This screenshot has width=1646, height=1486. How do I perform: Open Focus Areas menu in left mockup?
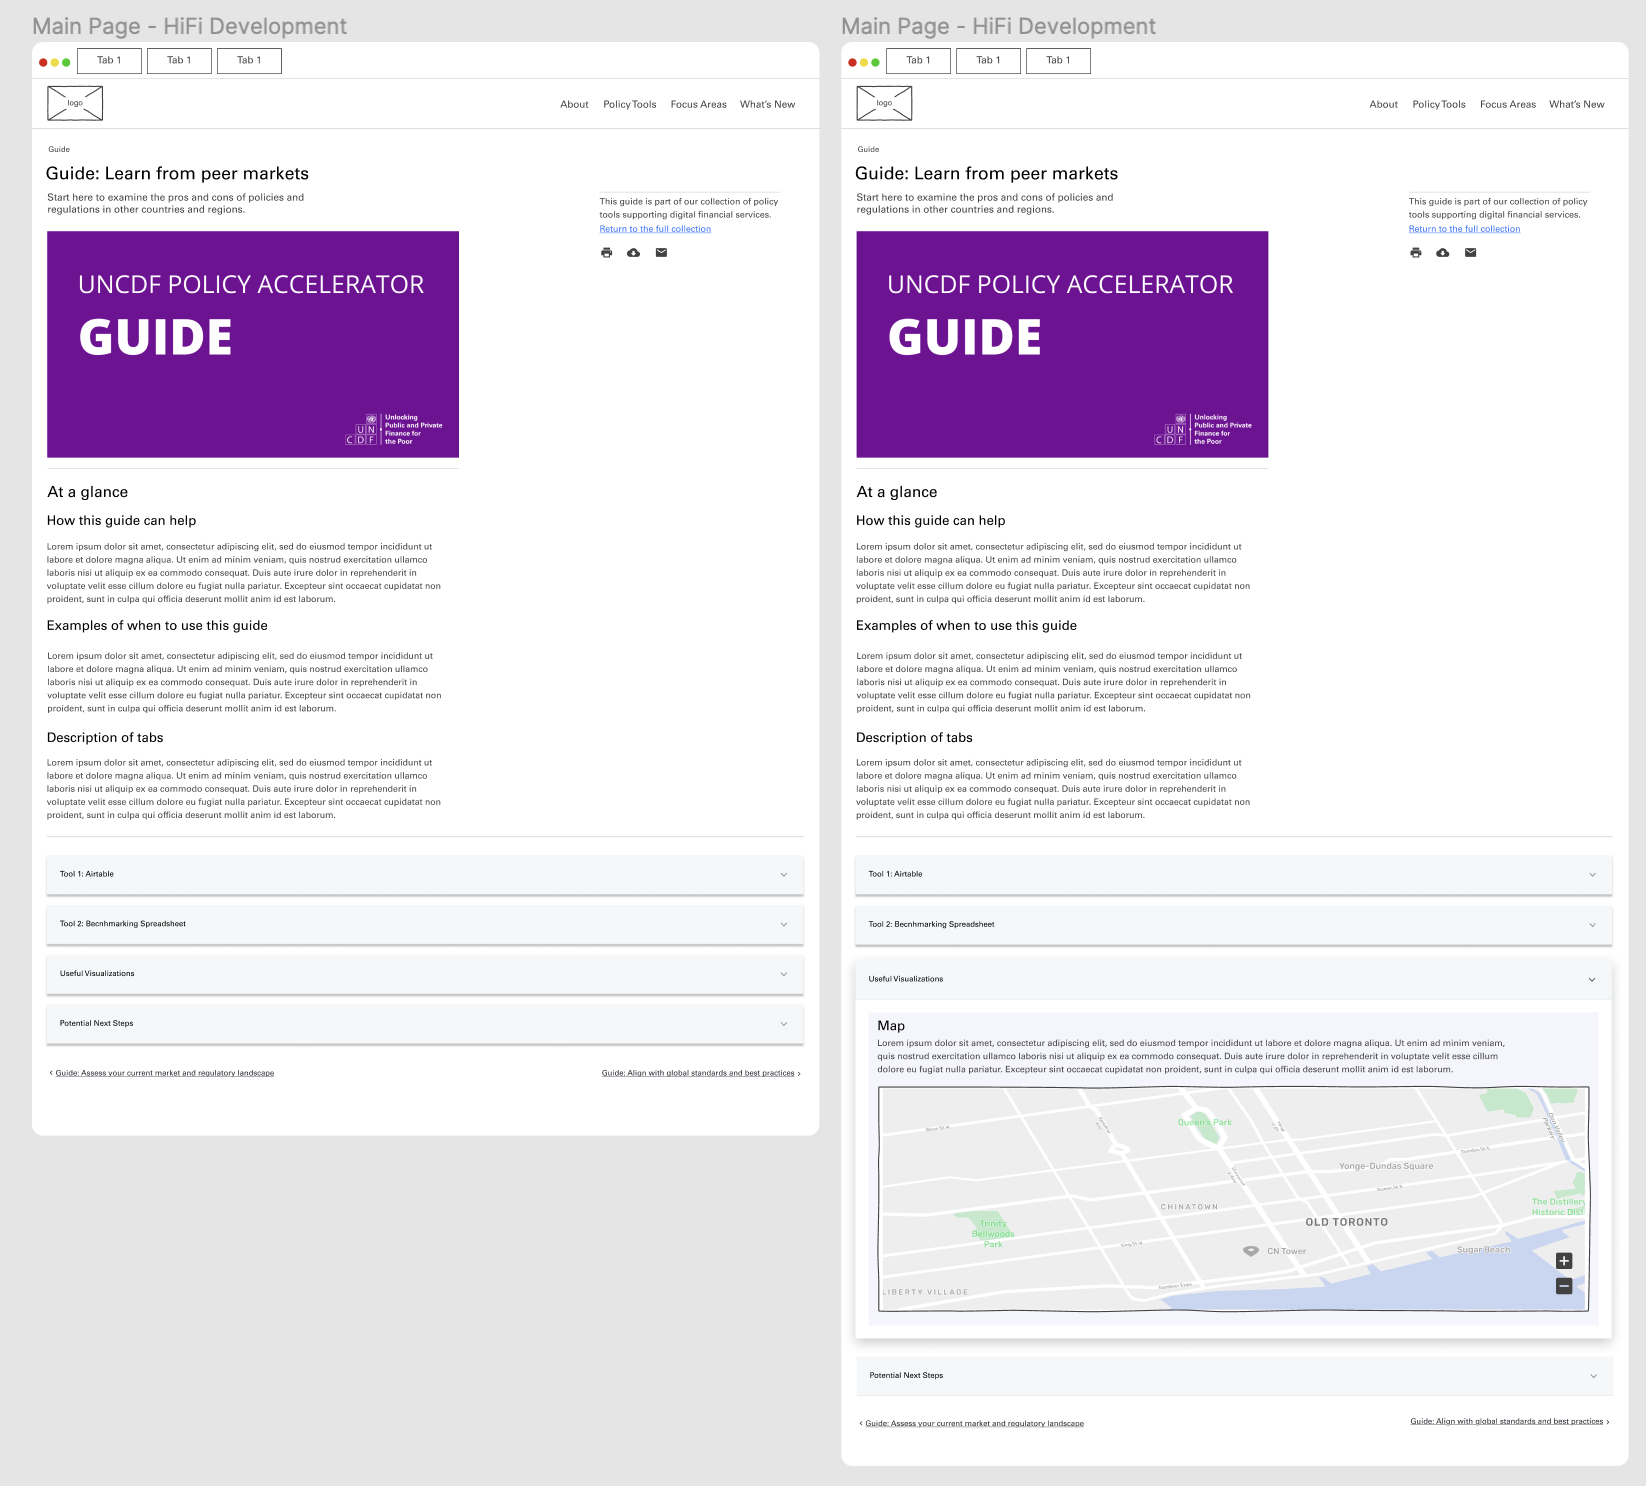(699, 104)
